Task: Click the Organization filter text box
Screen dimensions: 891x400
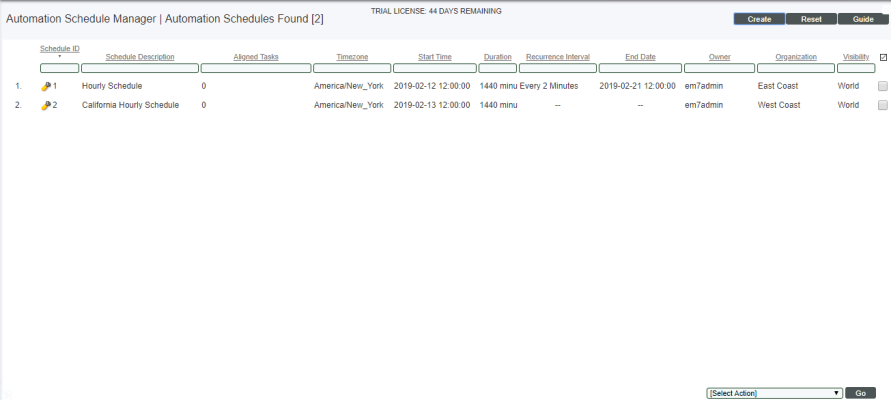Action: click(796, 68)
